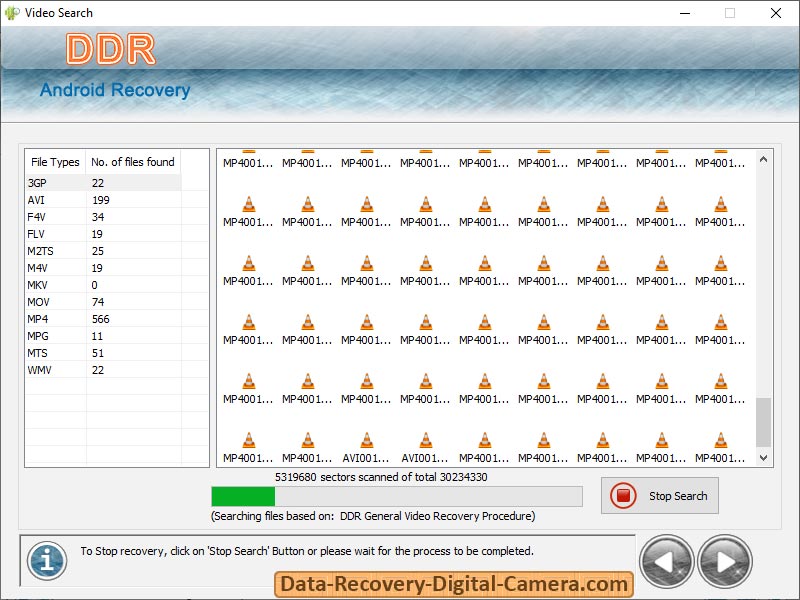Select the MKV entry with 0 files

(60, 285)
